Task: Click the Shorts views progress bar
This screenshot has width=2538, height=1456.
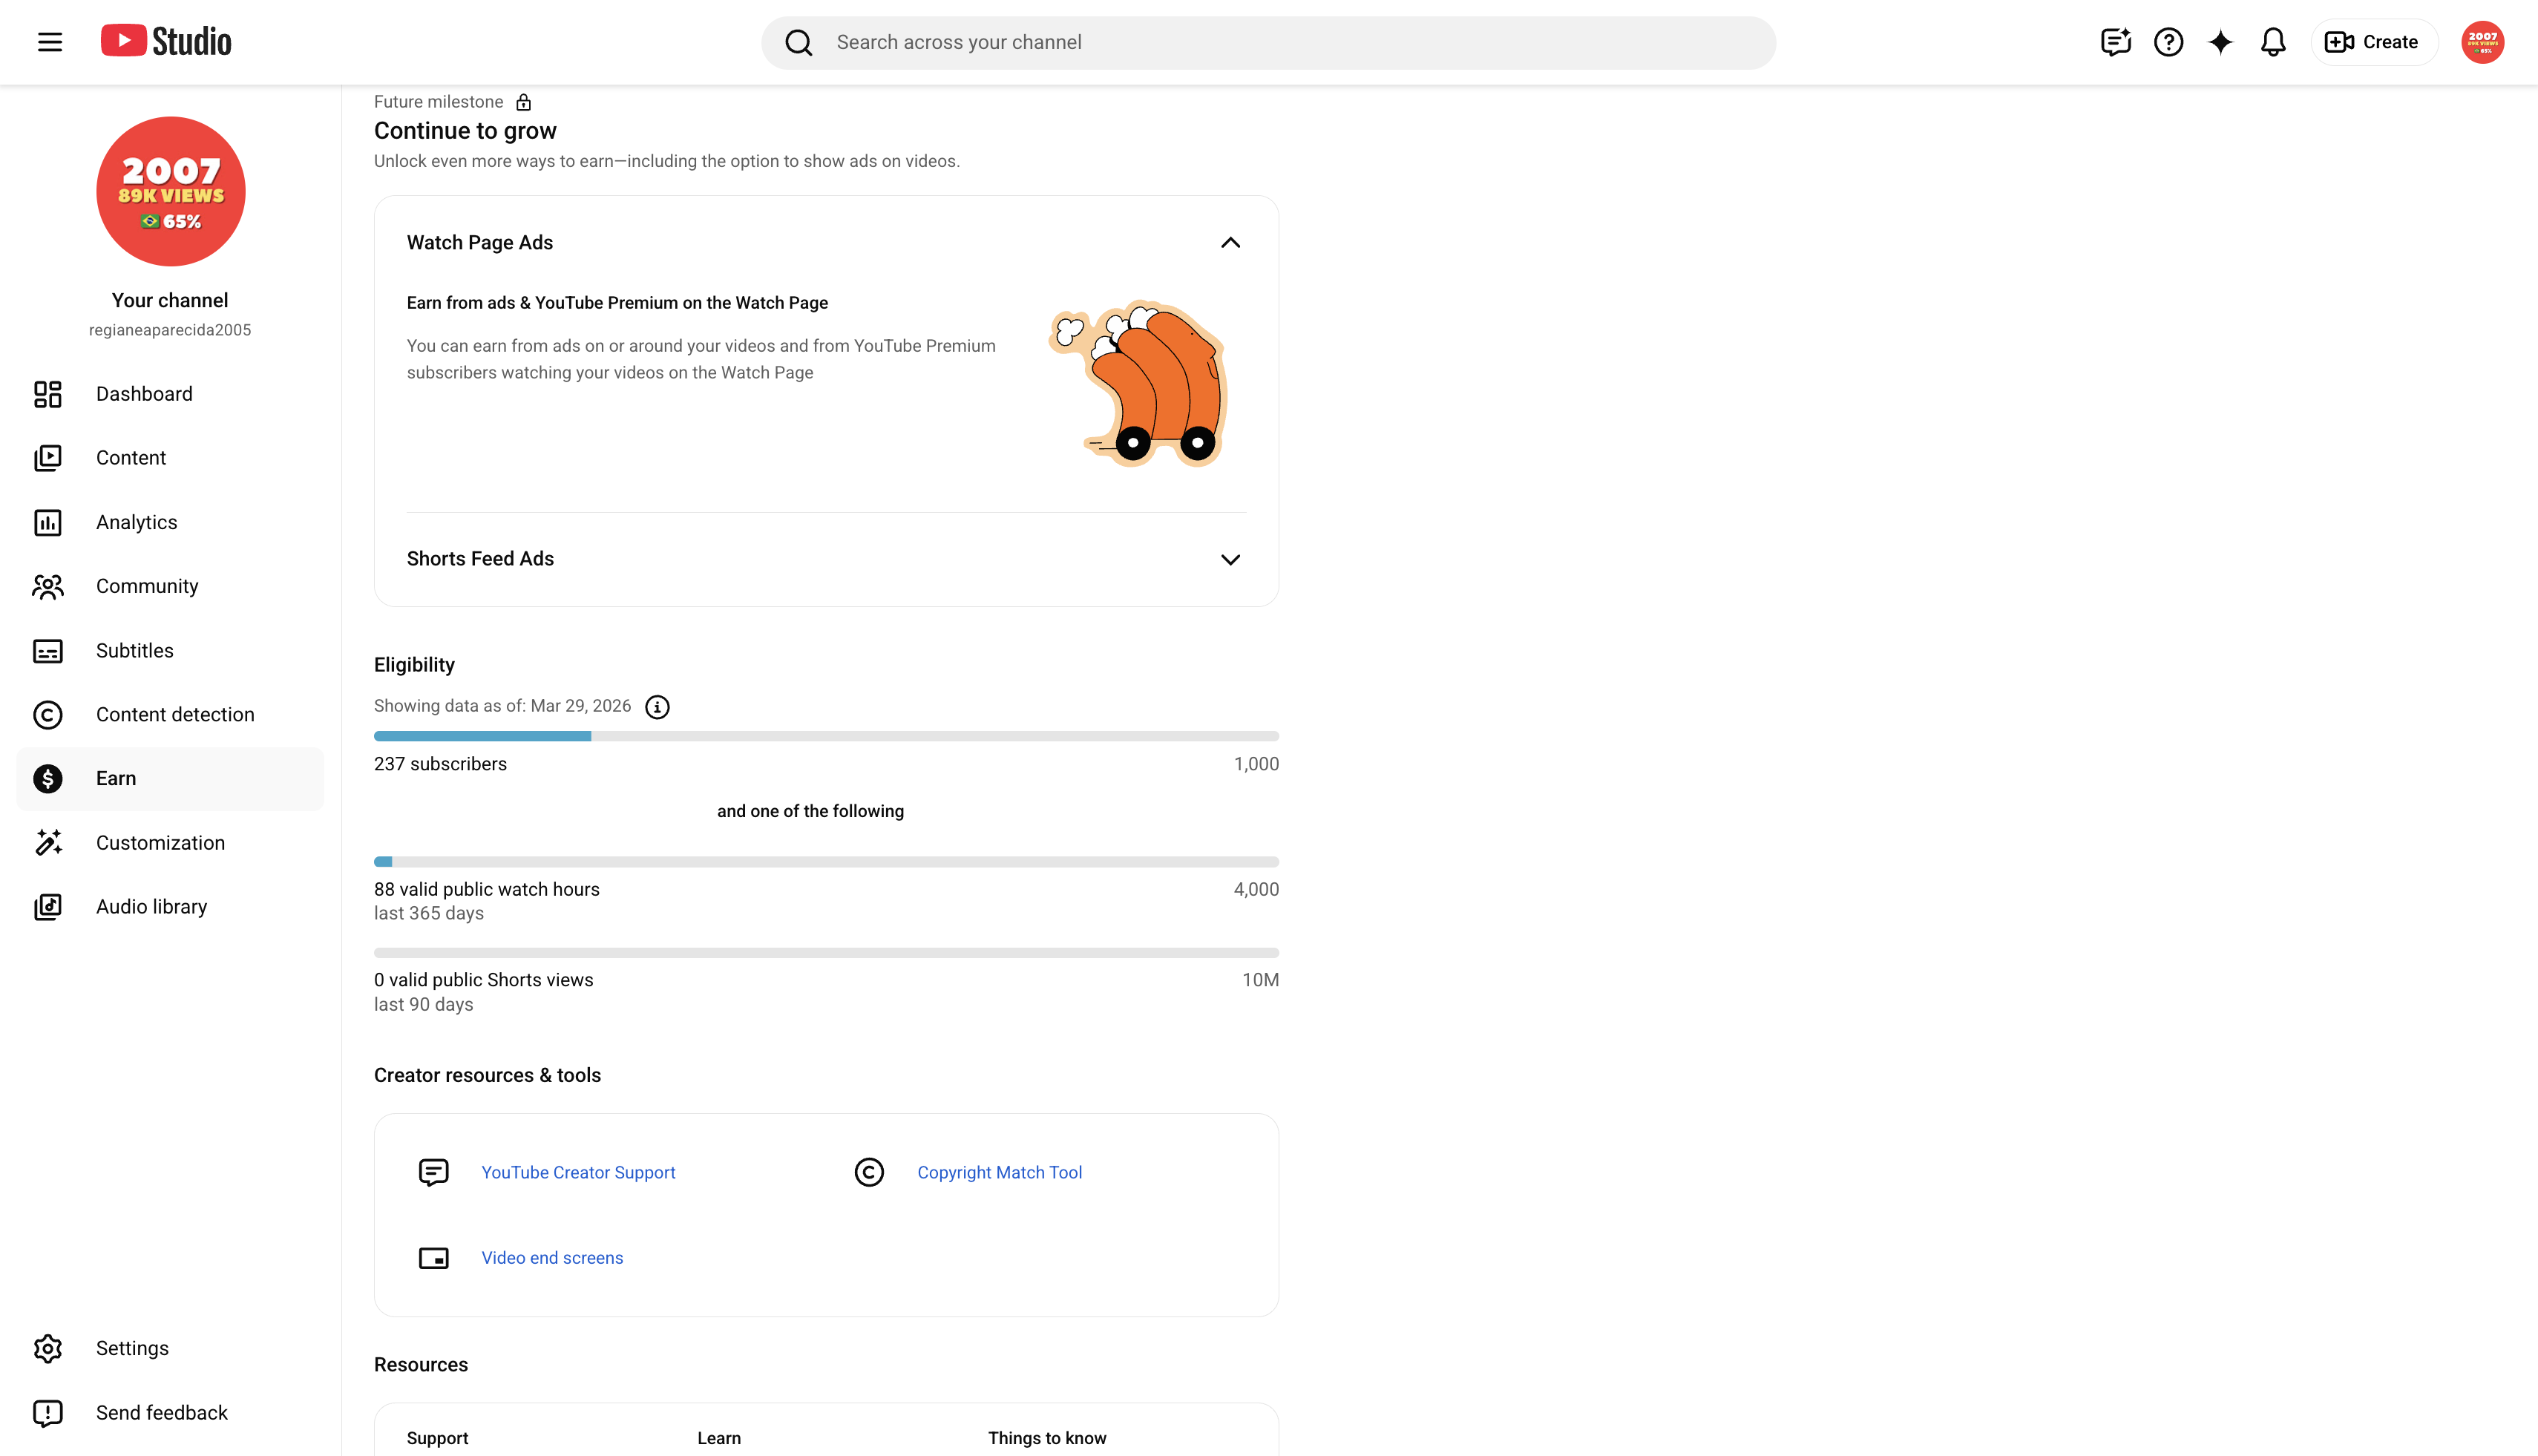Action: [x=826, y=953]
